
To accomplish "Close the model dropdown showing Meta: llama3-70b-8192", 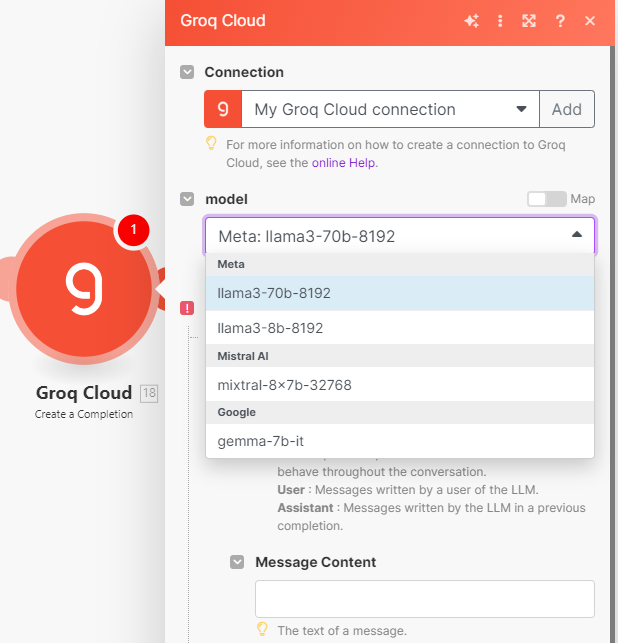I will tap(400, 236).
